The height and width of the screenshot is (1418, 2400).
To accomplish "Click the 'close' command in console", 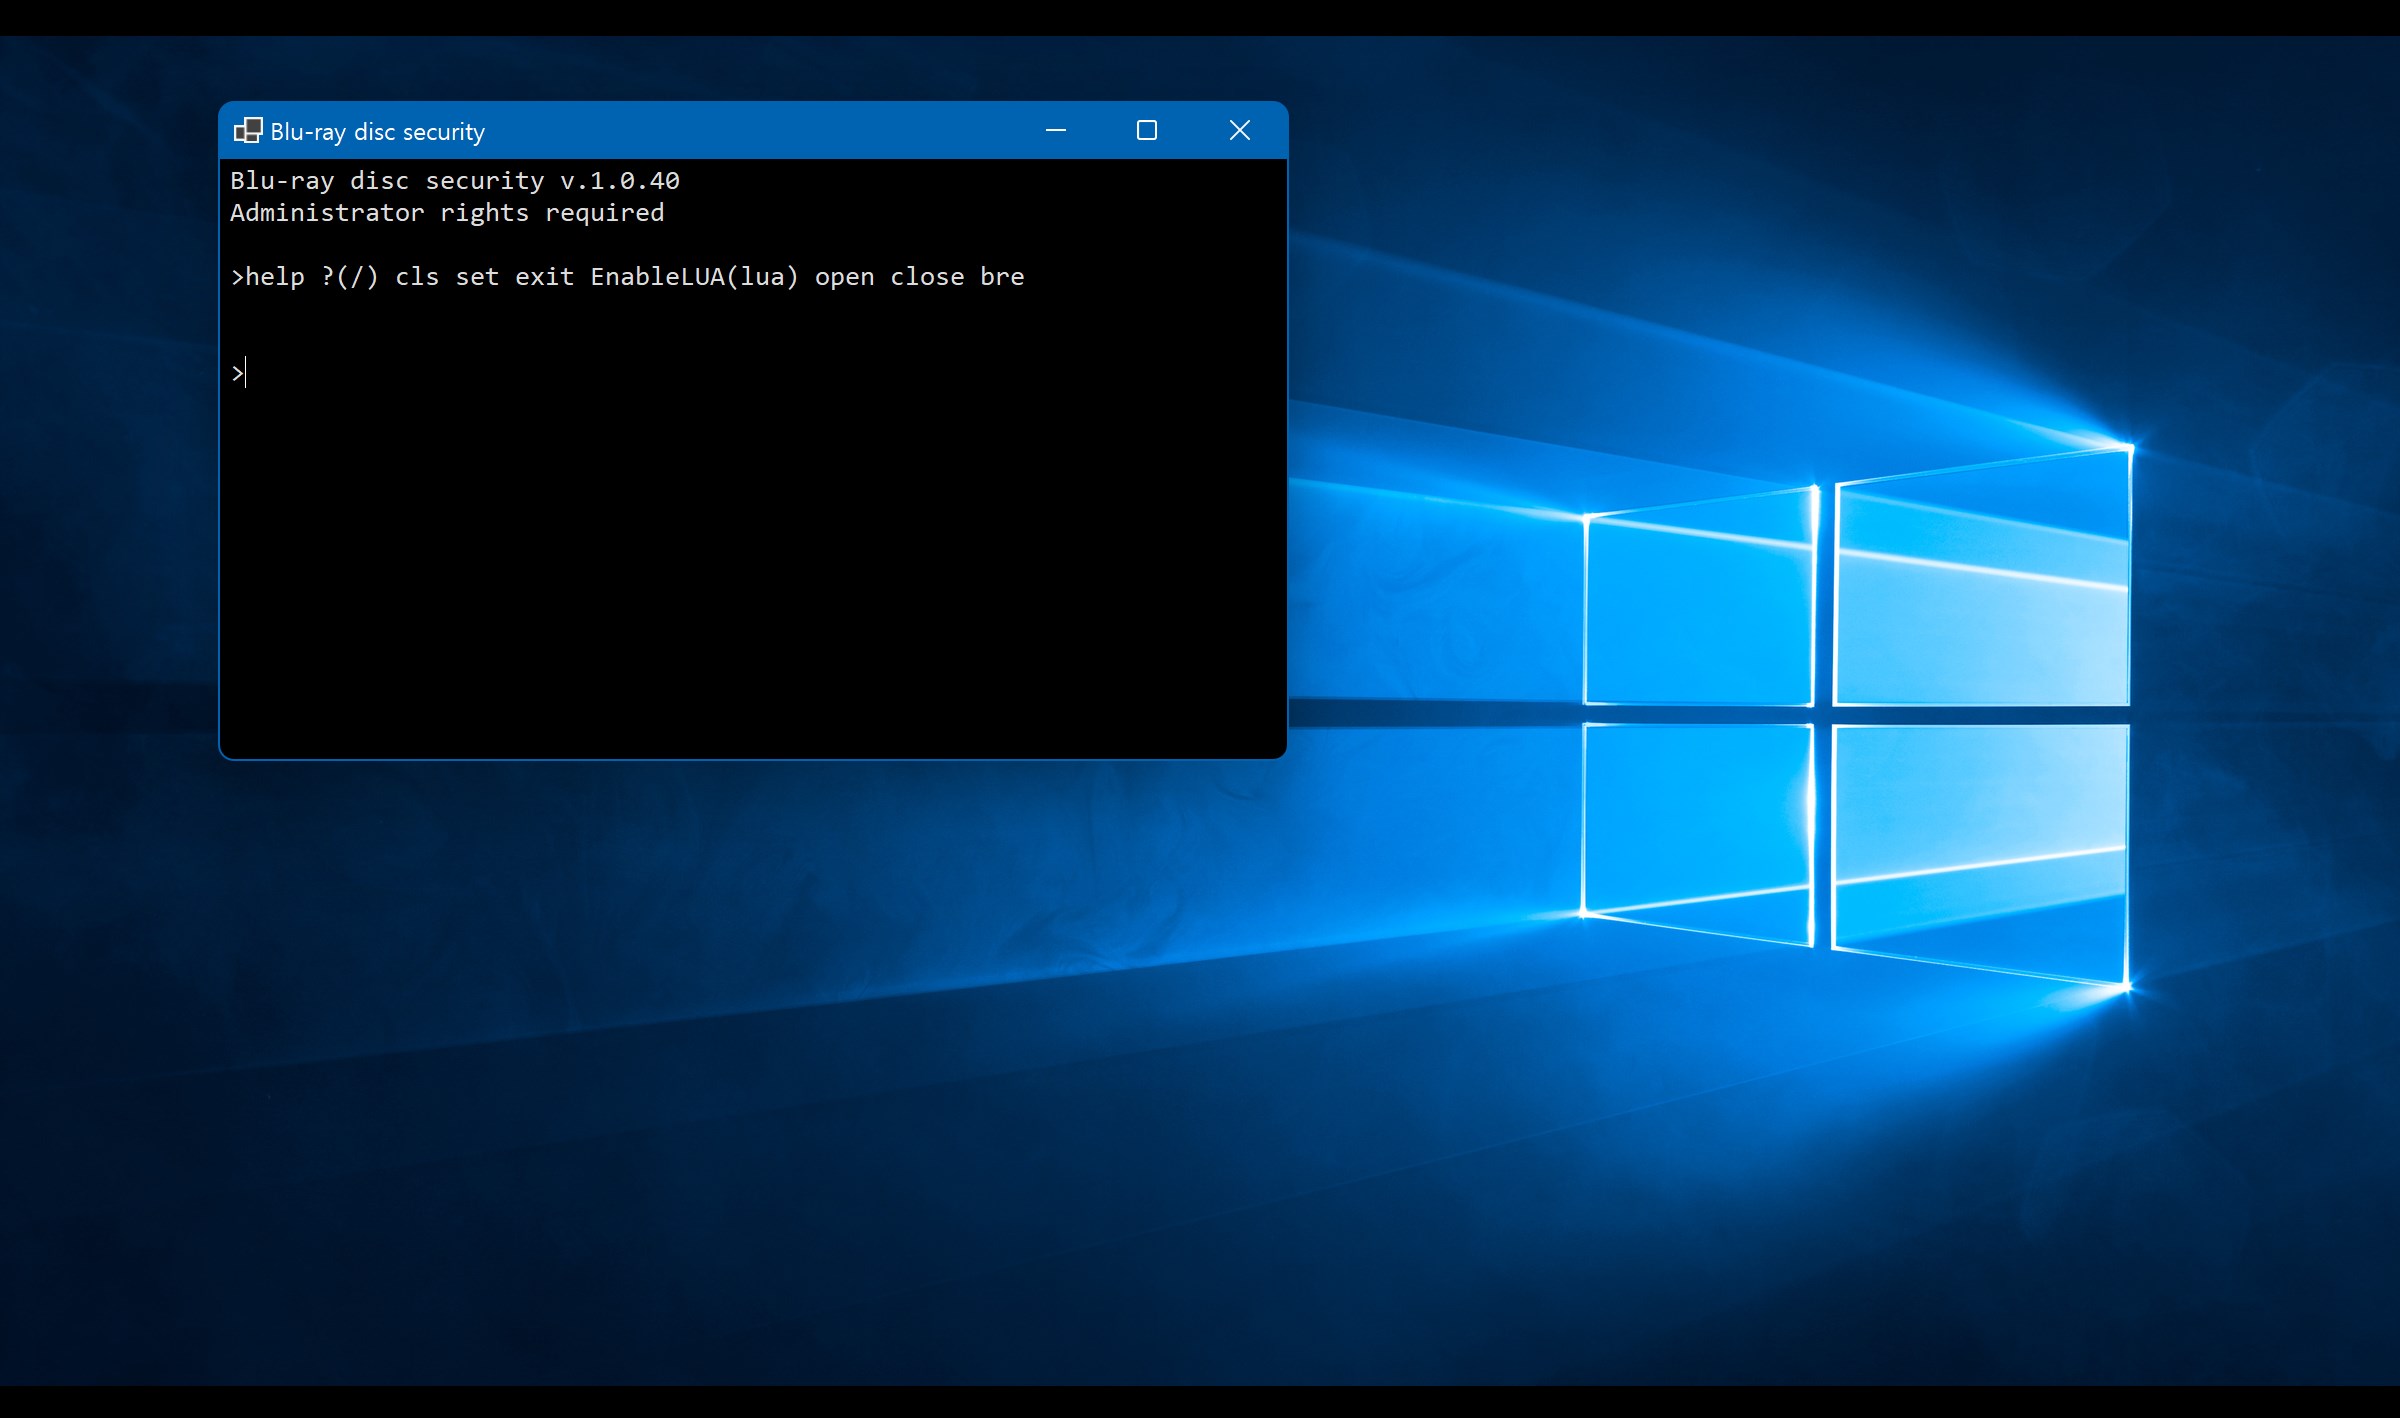I will pos(927,277).
